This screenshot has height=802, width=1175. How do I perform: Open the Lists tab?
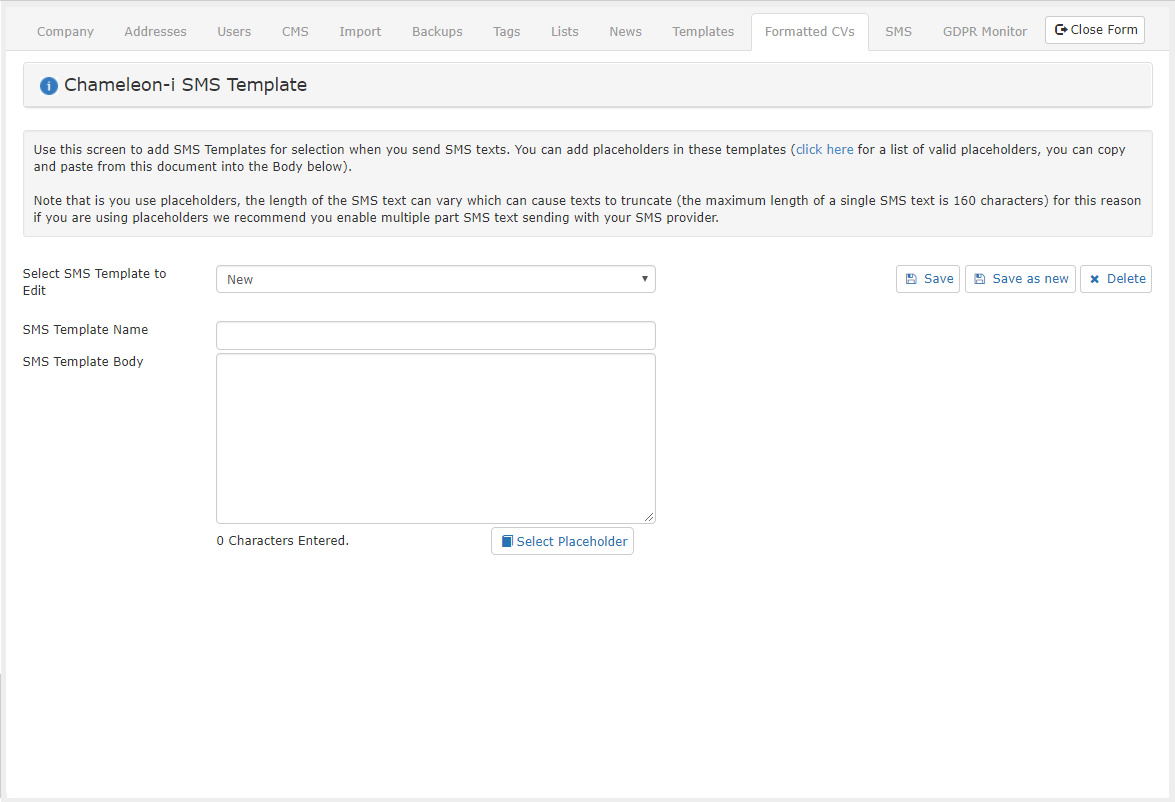pyautogui.click(x=564, y=31)
